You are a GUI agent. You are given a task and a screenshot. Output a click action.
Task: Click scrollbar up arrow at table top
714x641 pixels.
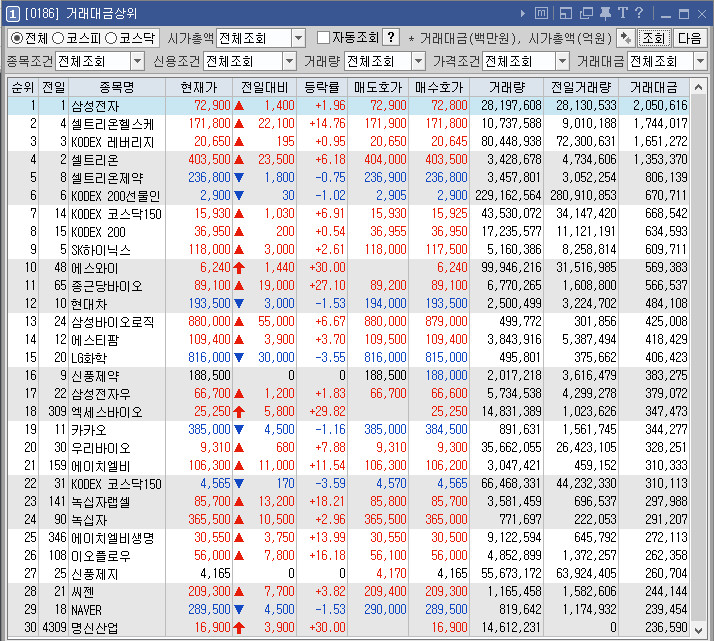point(698,87)
